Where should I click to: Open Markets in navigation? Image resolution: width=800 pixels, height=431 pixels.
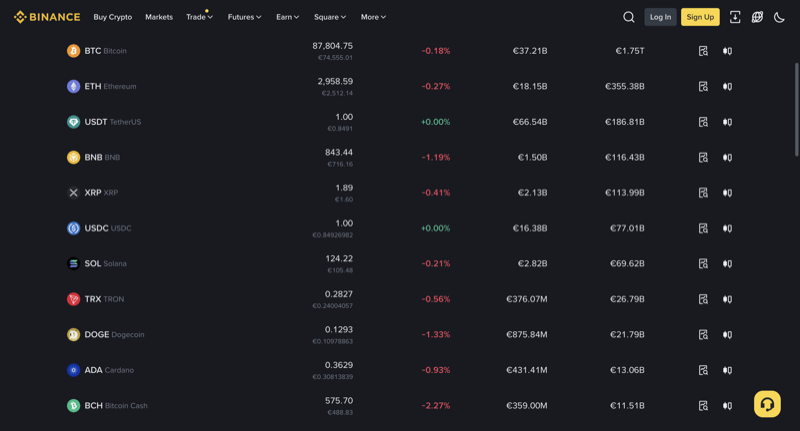click(x=159, y=17)
